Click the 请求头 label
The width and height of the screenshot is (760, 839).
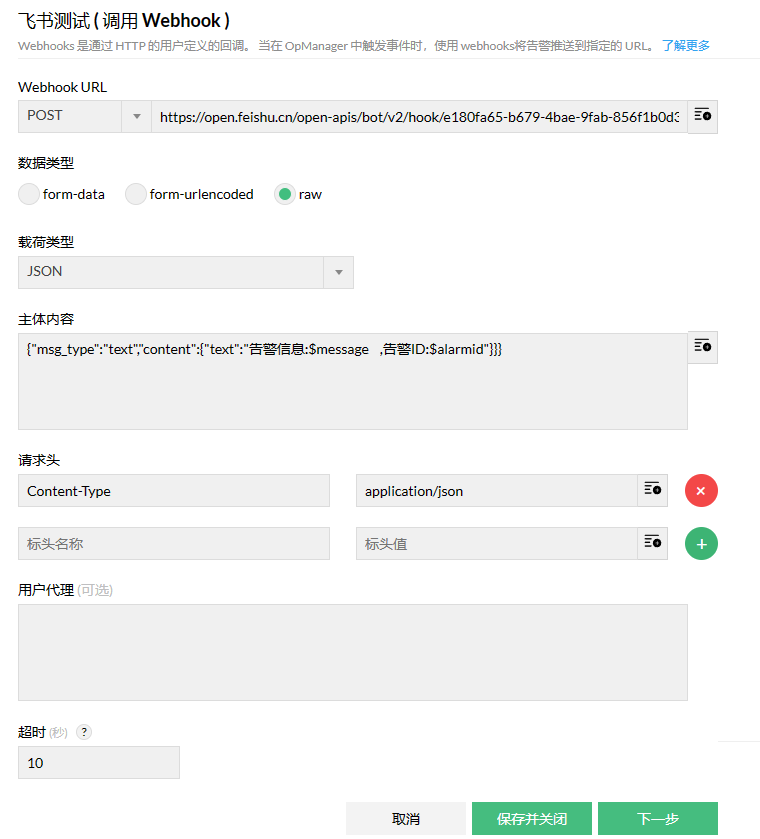(x=39, y=460)
